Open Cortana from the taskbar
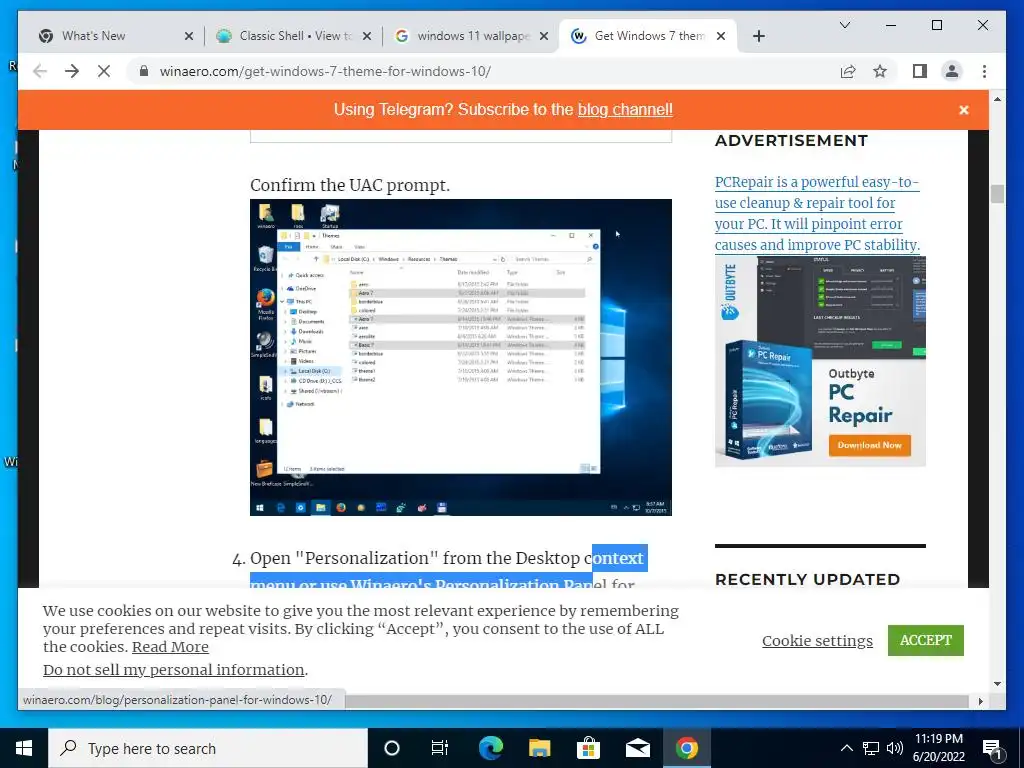 click(x=392, y=748)
